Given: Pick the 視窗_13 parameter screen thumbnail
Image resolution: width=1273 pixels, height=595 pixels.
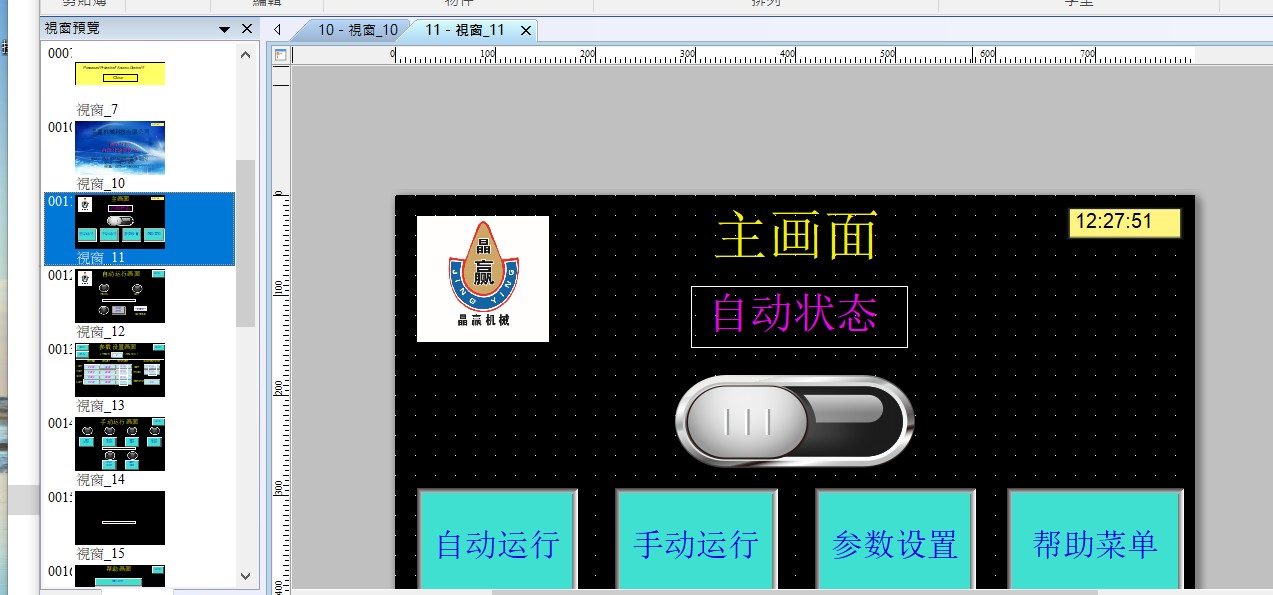Looking at the screenshot, I should tap(120, 370).
